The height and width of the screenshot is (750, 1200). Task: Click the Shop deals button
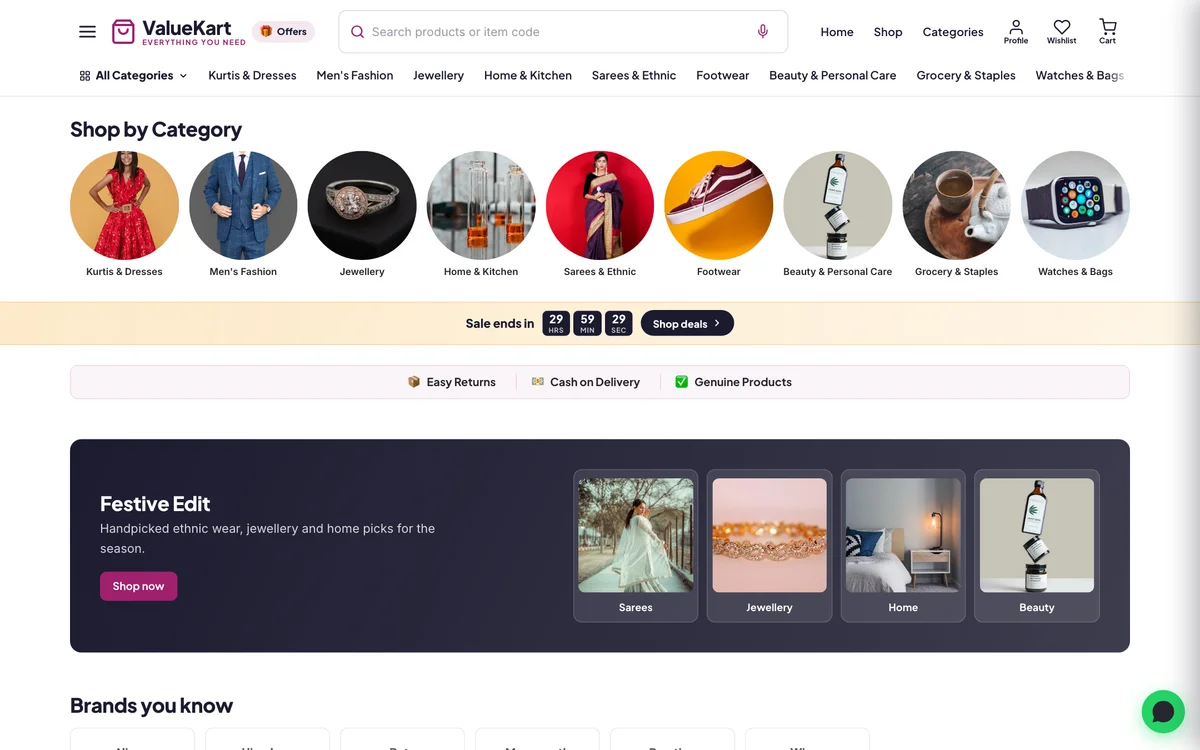click(687, 323)
